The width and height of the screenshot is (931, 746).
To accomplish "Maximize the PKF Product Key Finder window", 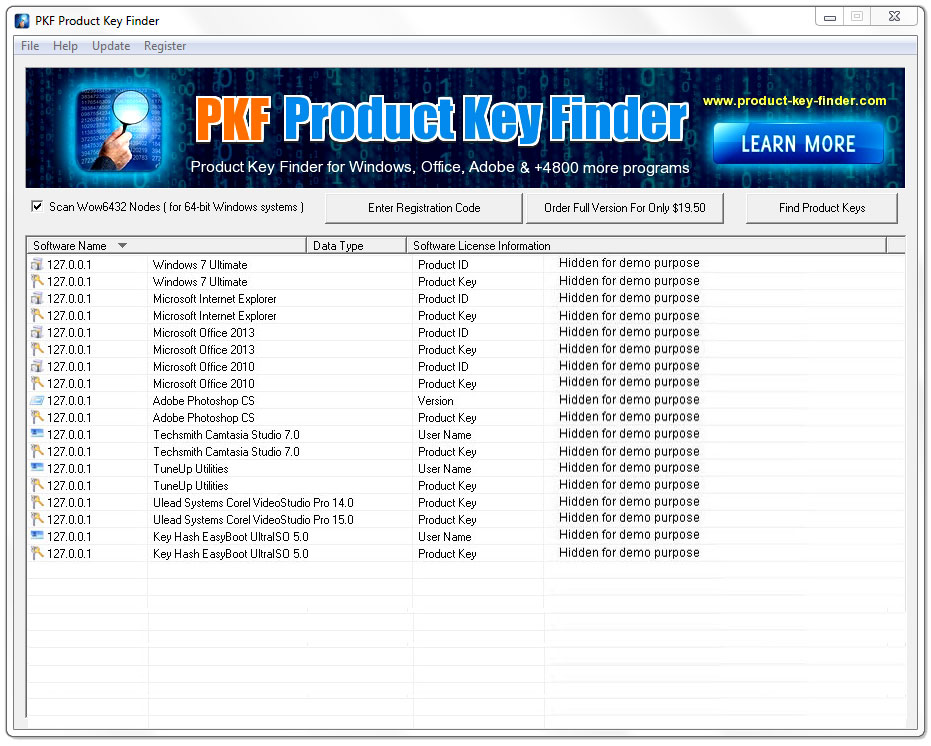I will 857,17.
